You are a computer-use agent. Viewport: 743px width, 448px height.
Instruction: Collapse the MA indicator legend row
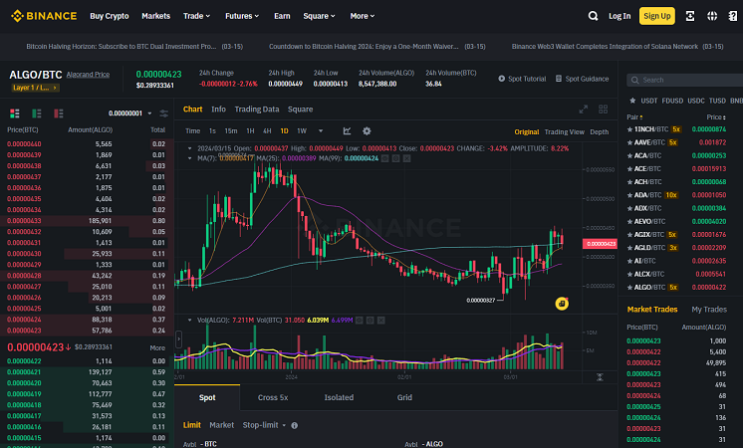pos(190,158)
